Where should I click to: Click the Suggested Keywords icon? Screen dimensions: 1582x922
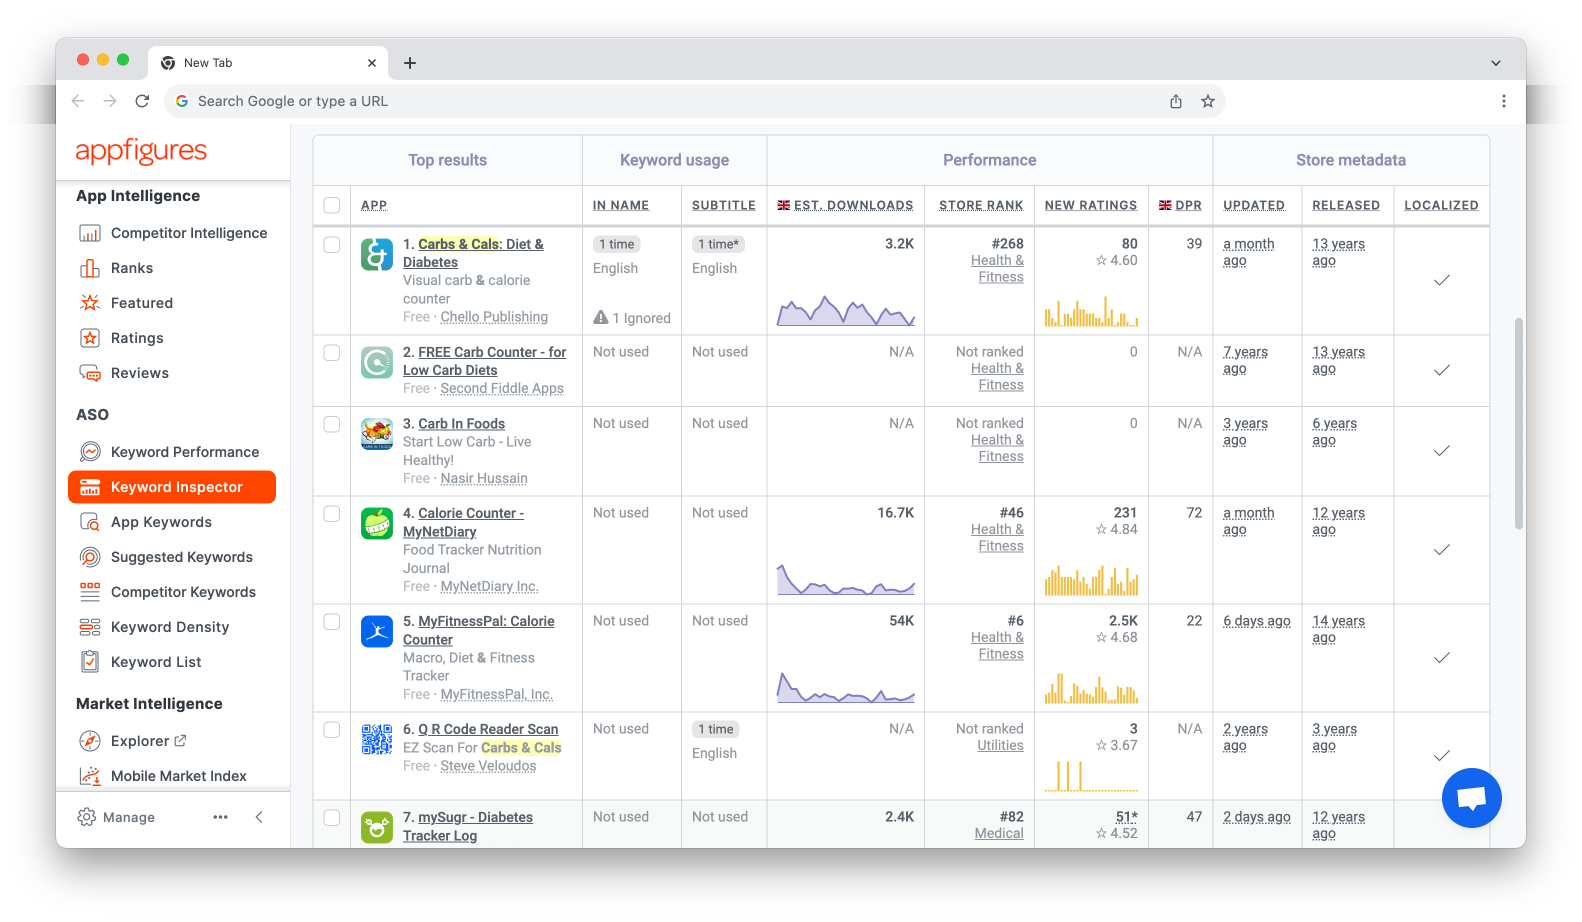(x=90, y=557)
